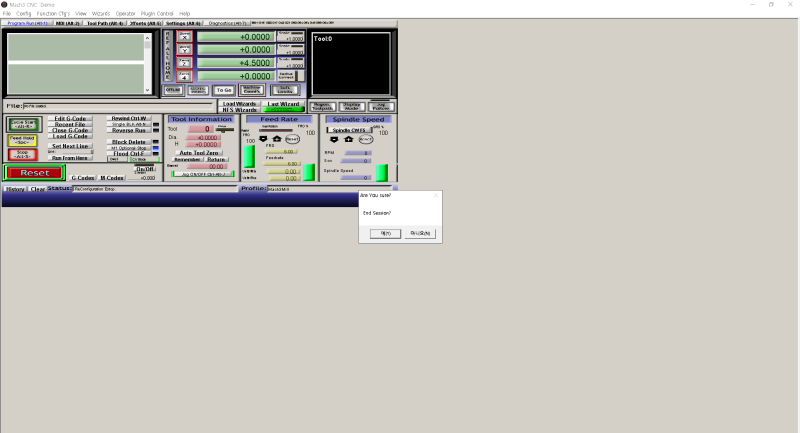Click the Edit G-Code button

70,118
